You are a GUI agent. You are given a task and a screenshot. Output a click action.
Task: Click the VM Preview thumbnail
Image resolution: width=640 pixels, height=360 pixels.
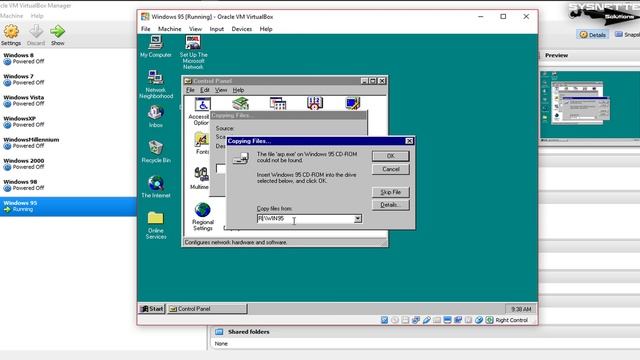click(590, 106)
